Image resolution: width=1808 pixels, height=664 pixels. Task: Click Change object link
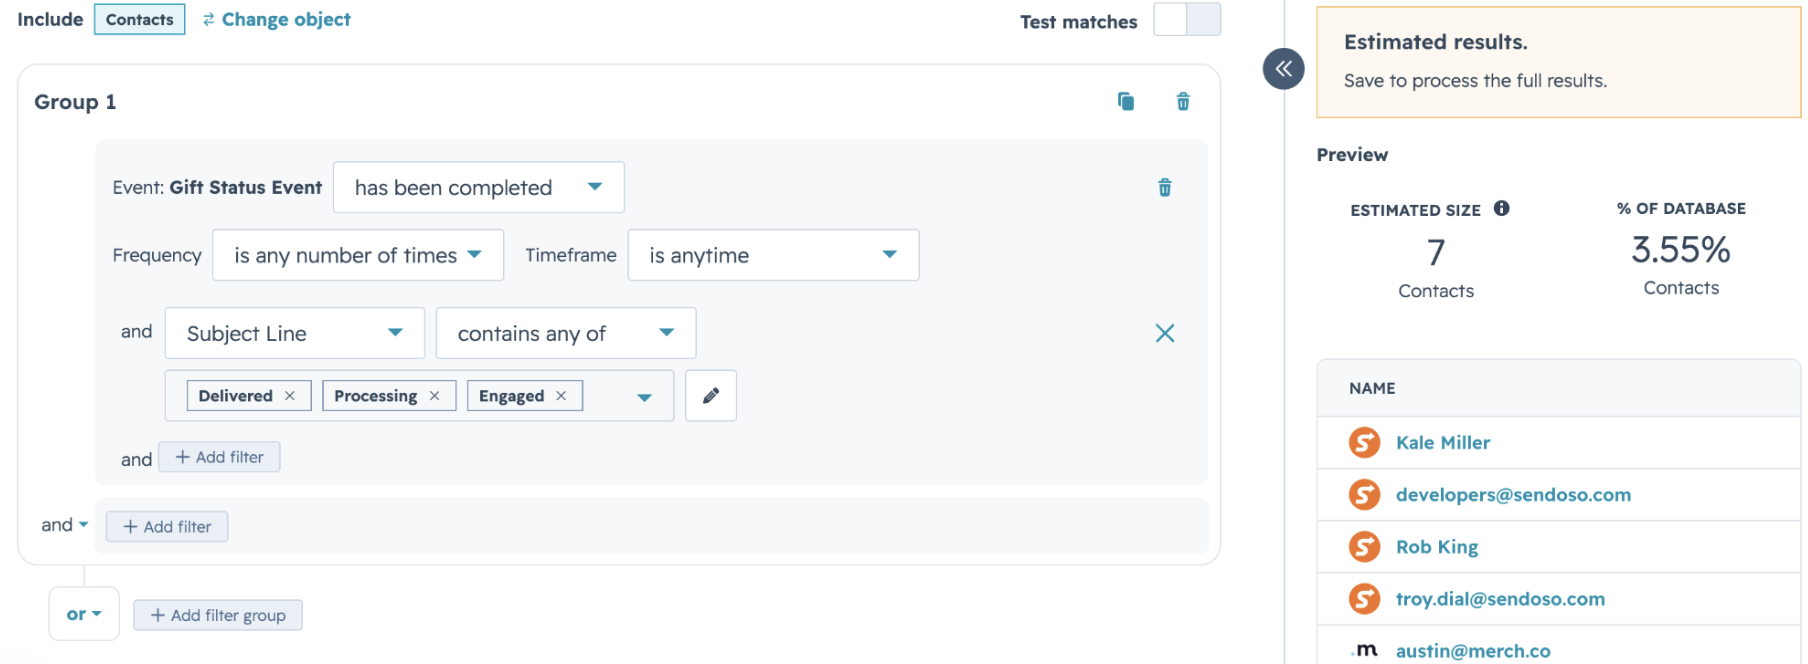pos(277,19)
